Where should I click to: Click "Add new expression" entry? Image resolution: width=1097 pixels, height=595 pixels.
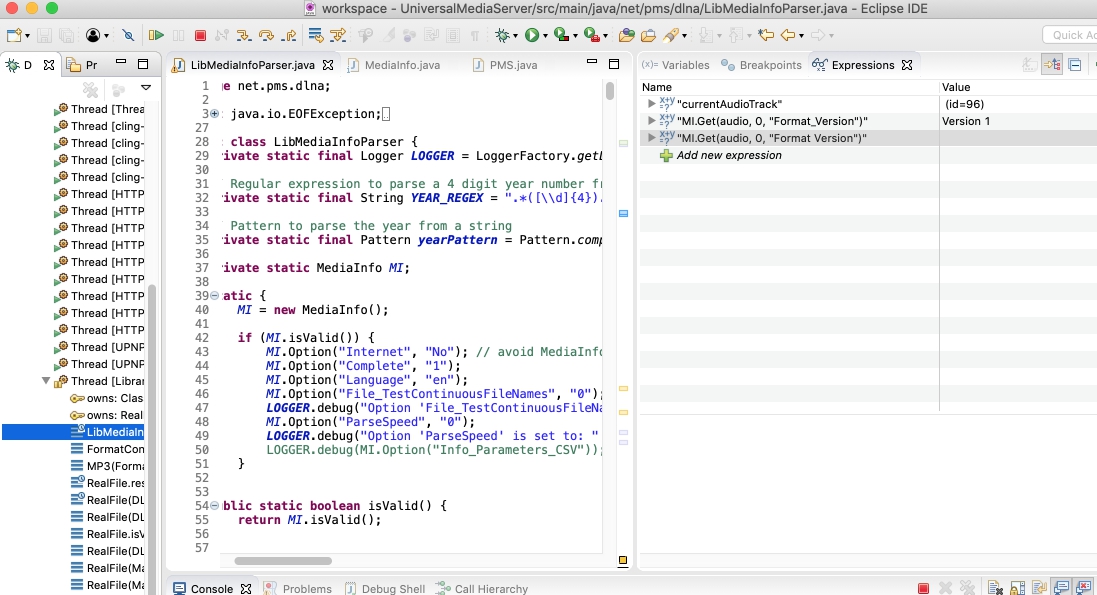tap(728, 155)
